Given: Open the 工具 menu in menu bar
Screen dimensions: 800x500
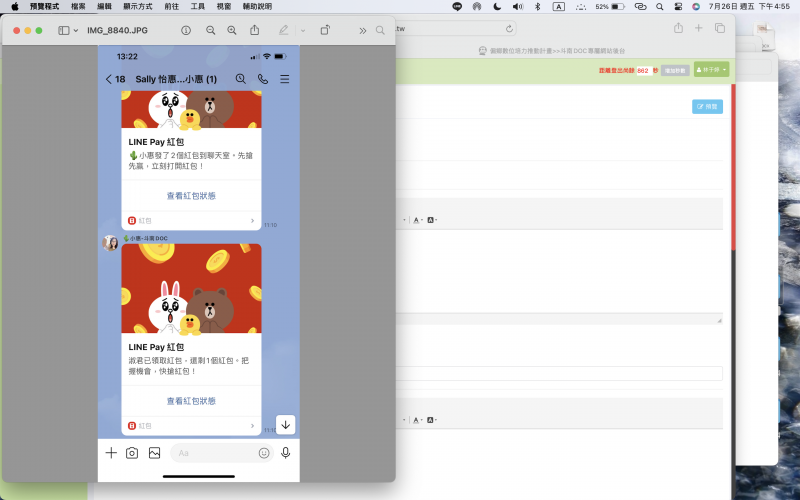Looking at the screenshot, I should click(x=198, y=6).
